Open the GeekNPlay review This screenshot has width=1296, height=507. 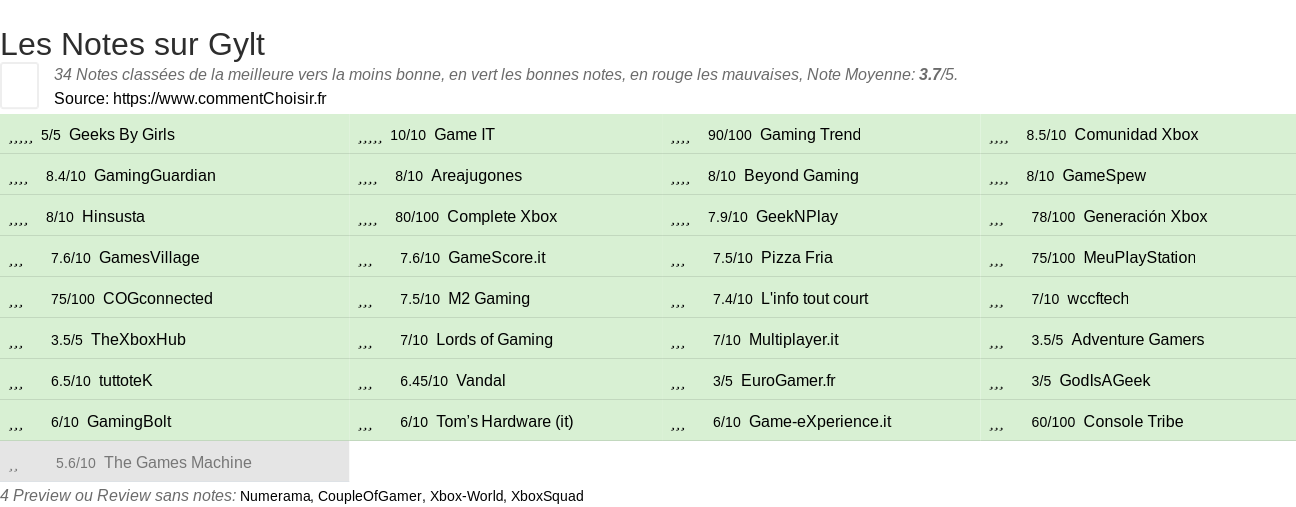point(797,216)
